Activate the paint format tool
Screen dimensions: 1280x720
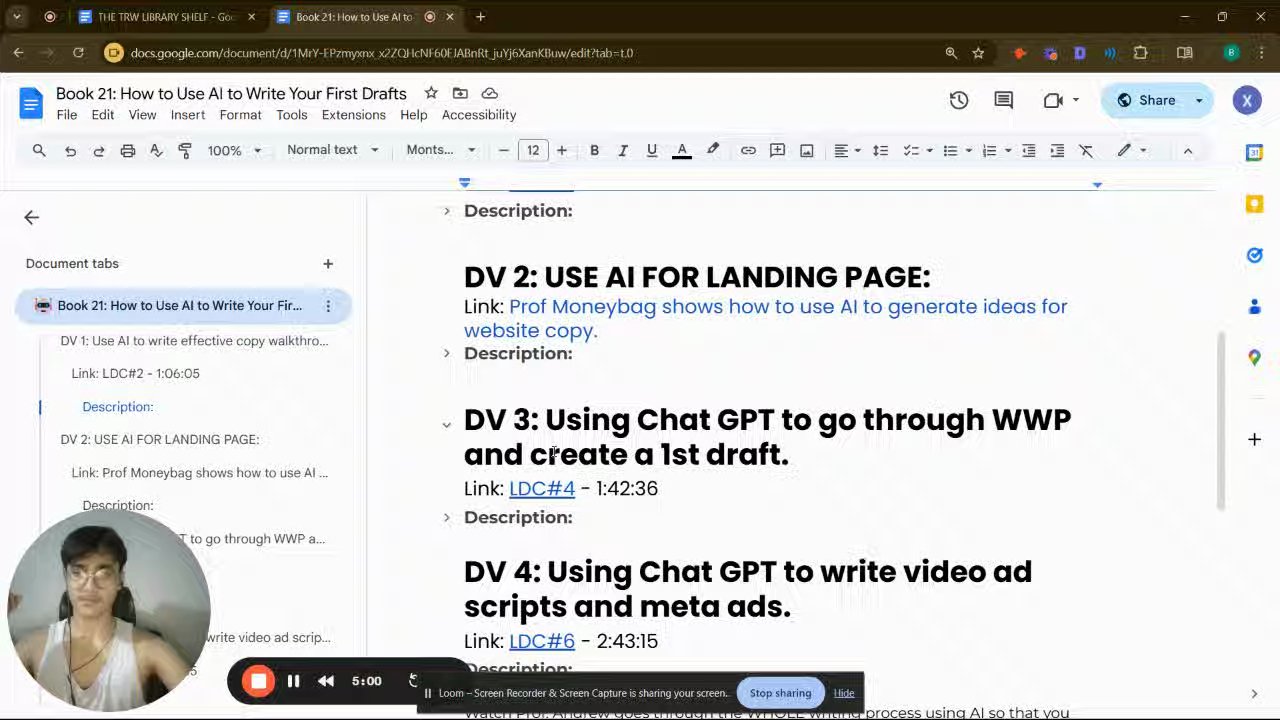point(185,150)
